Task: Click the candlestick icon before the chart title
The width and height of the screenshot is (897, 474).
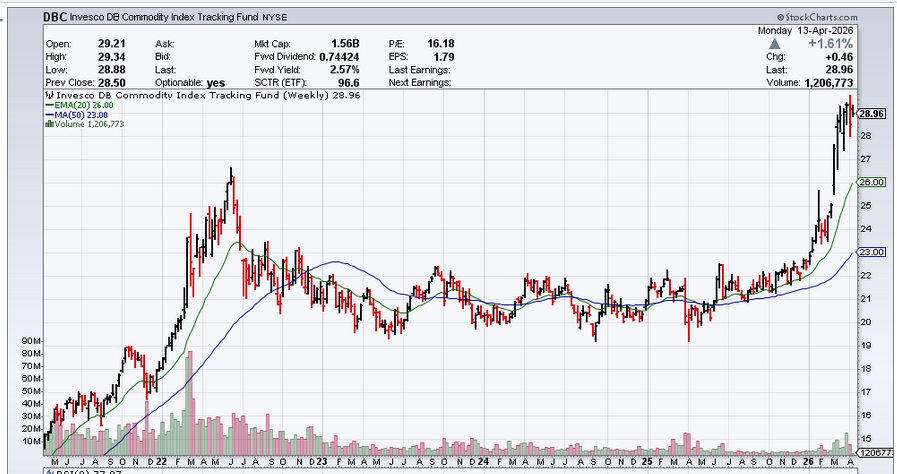Action: 50,96
